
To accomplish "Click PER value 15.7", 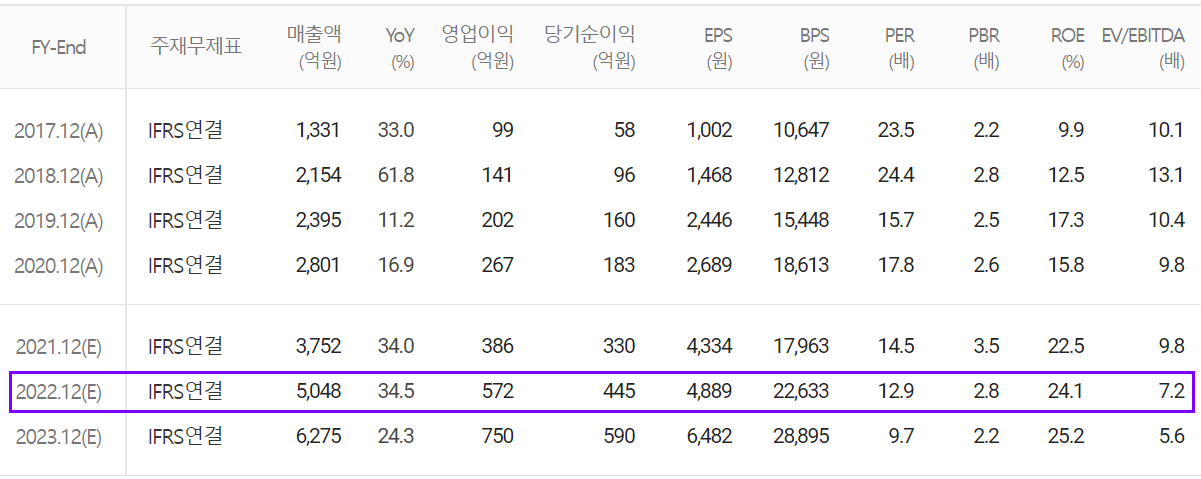I will pos(897,220).
